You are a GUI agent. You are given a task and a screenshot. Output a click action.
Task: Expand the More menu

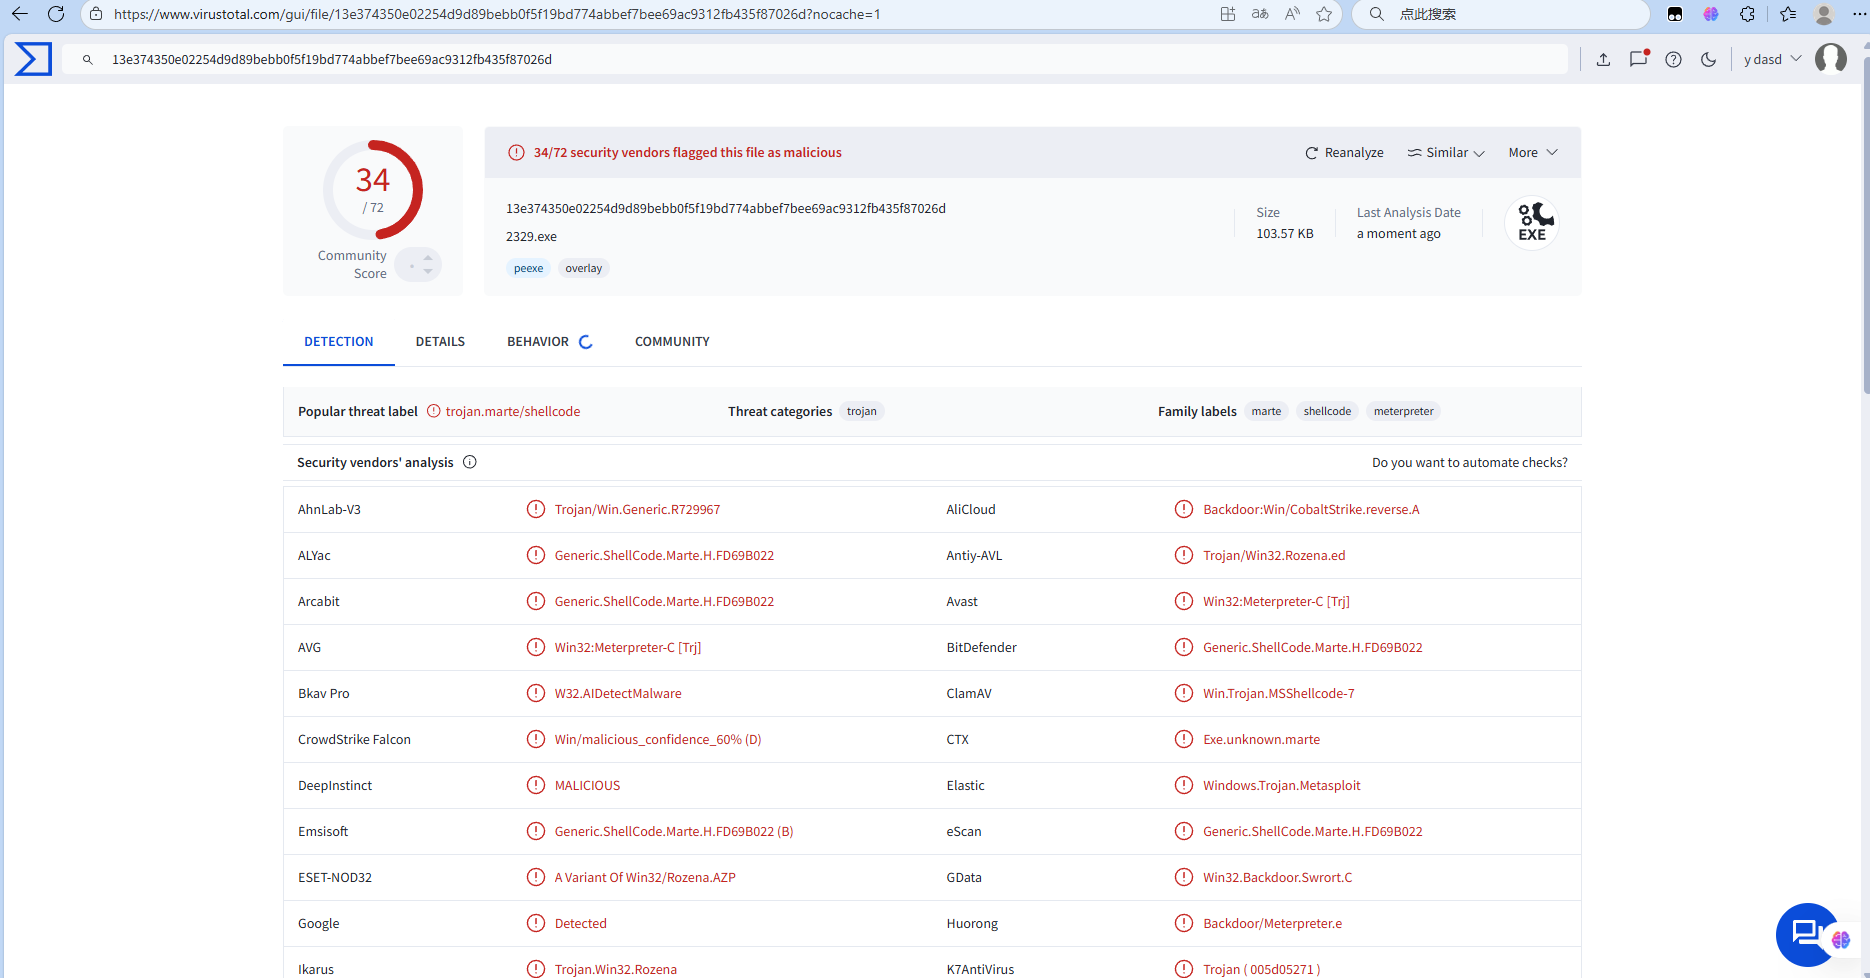click(x=1533, y=153)
